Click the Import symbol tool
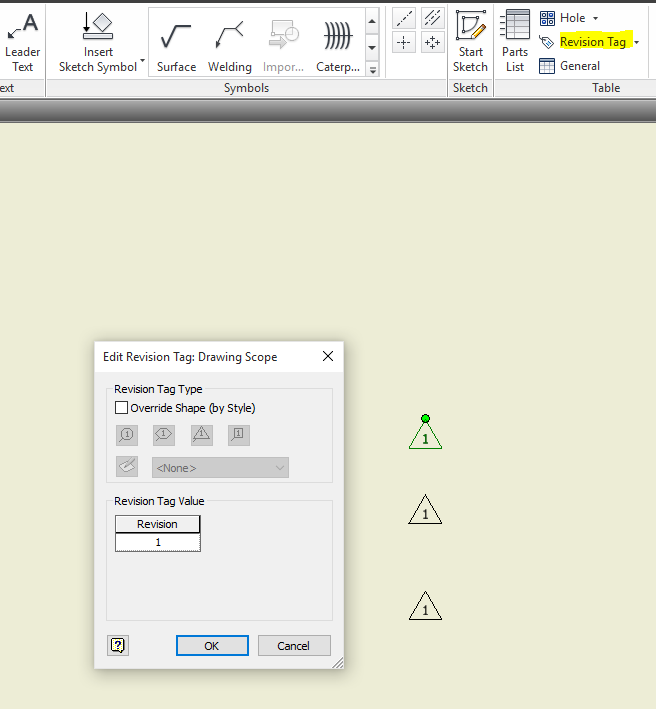656x709 pixels. [283, 48]
